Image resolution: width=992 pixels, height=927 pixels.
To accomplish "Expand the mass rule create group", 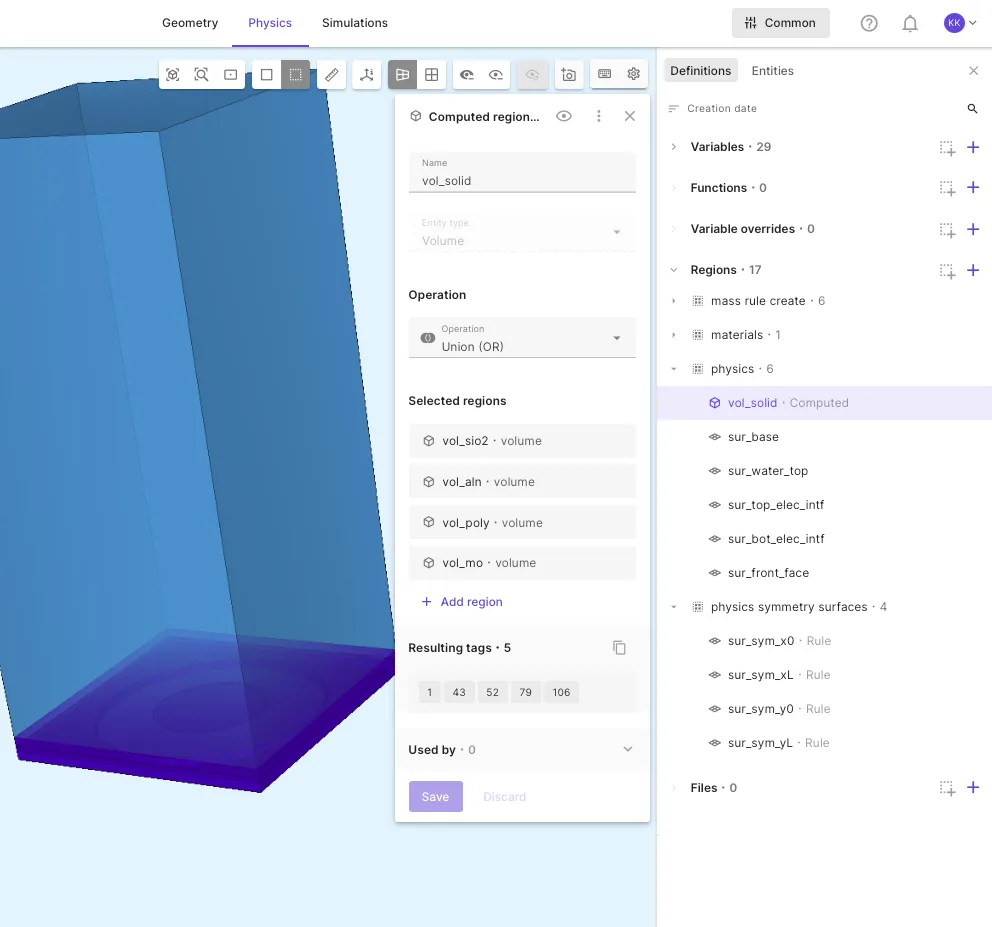I will click(x=674, y=301).
